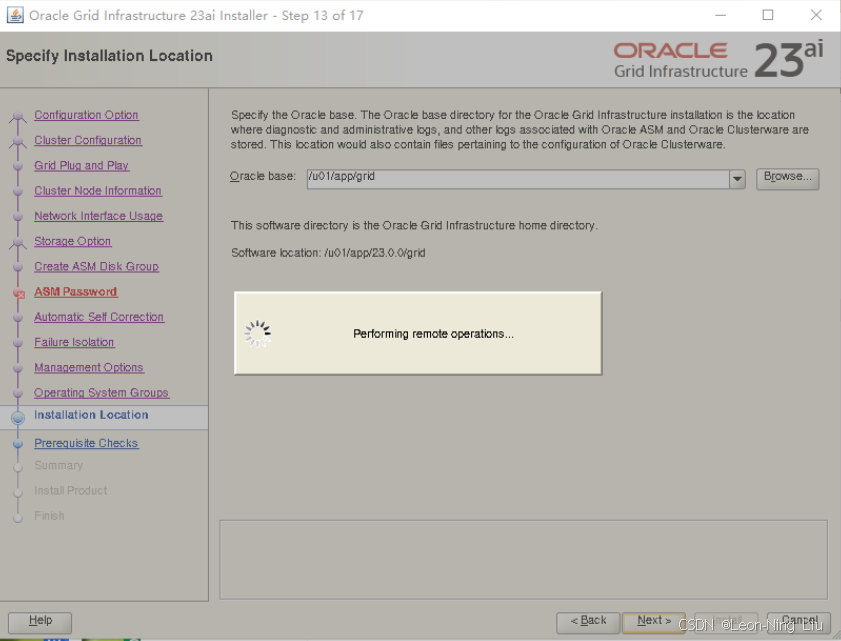Open Prerequisite Checks step
Screen dimensions: 841x641
point(86,443)
